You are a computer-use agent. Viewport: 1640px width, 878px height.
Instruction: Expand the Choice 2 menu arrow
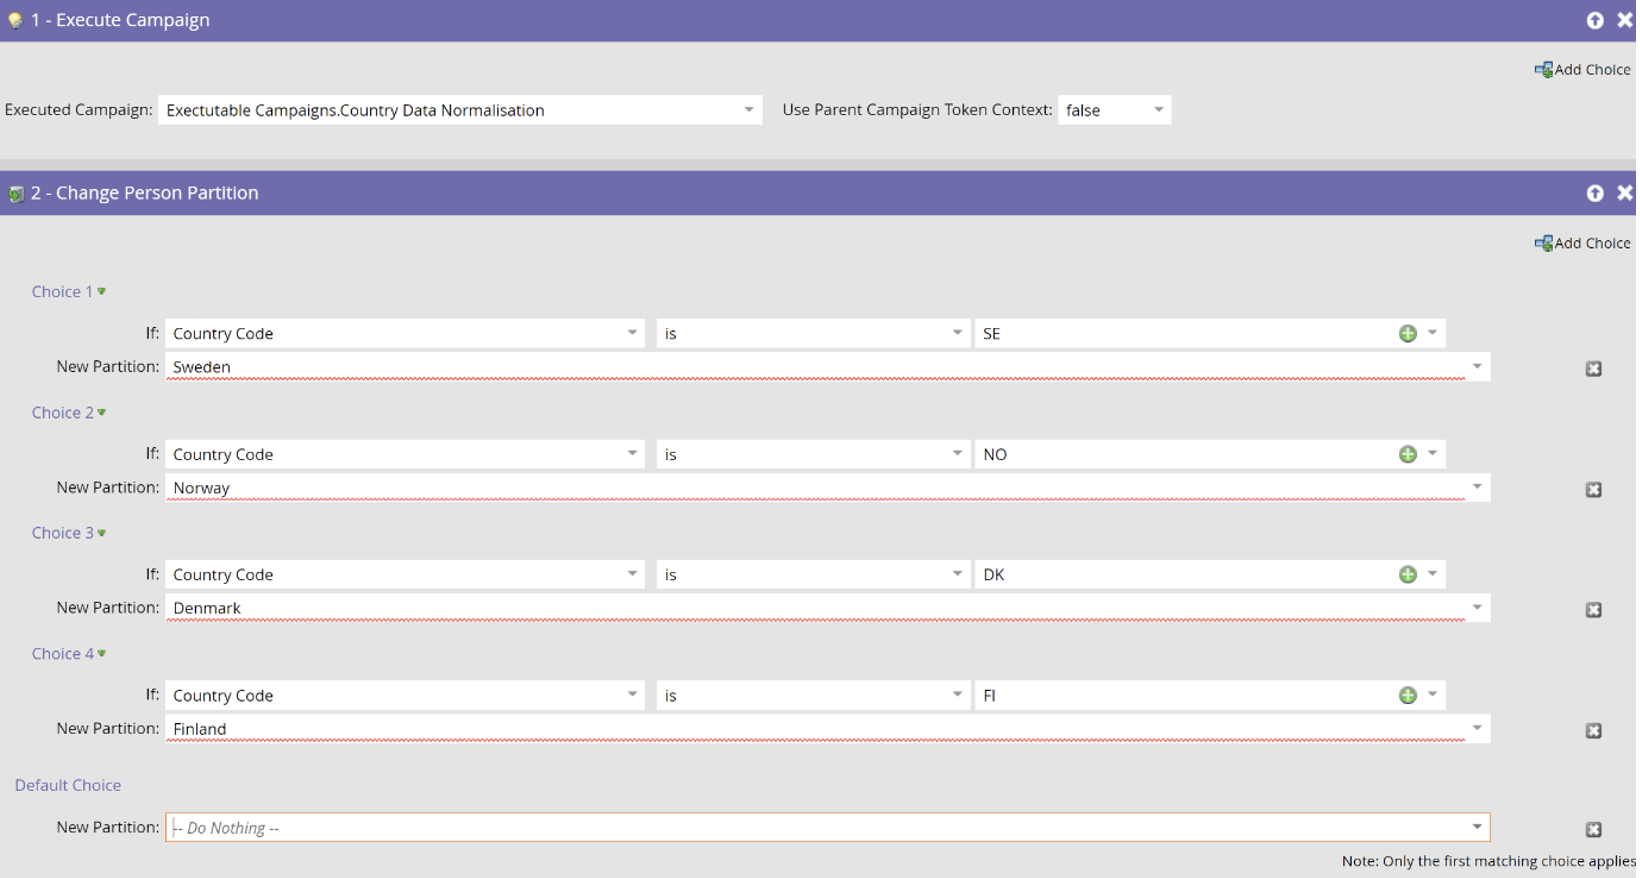tap(102, 413)
